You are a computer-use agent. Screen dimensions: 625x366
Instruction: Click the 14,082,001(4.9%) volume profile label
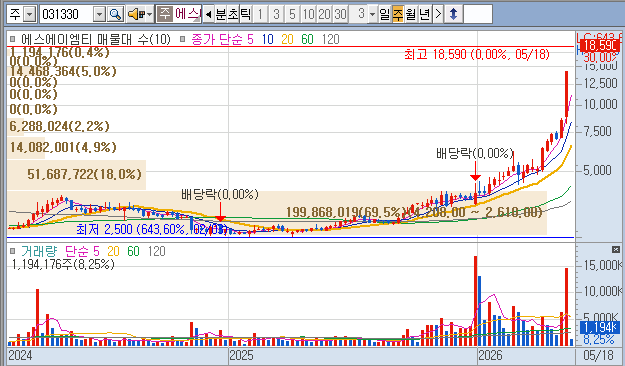tap(63, 147)
